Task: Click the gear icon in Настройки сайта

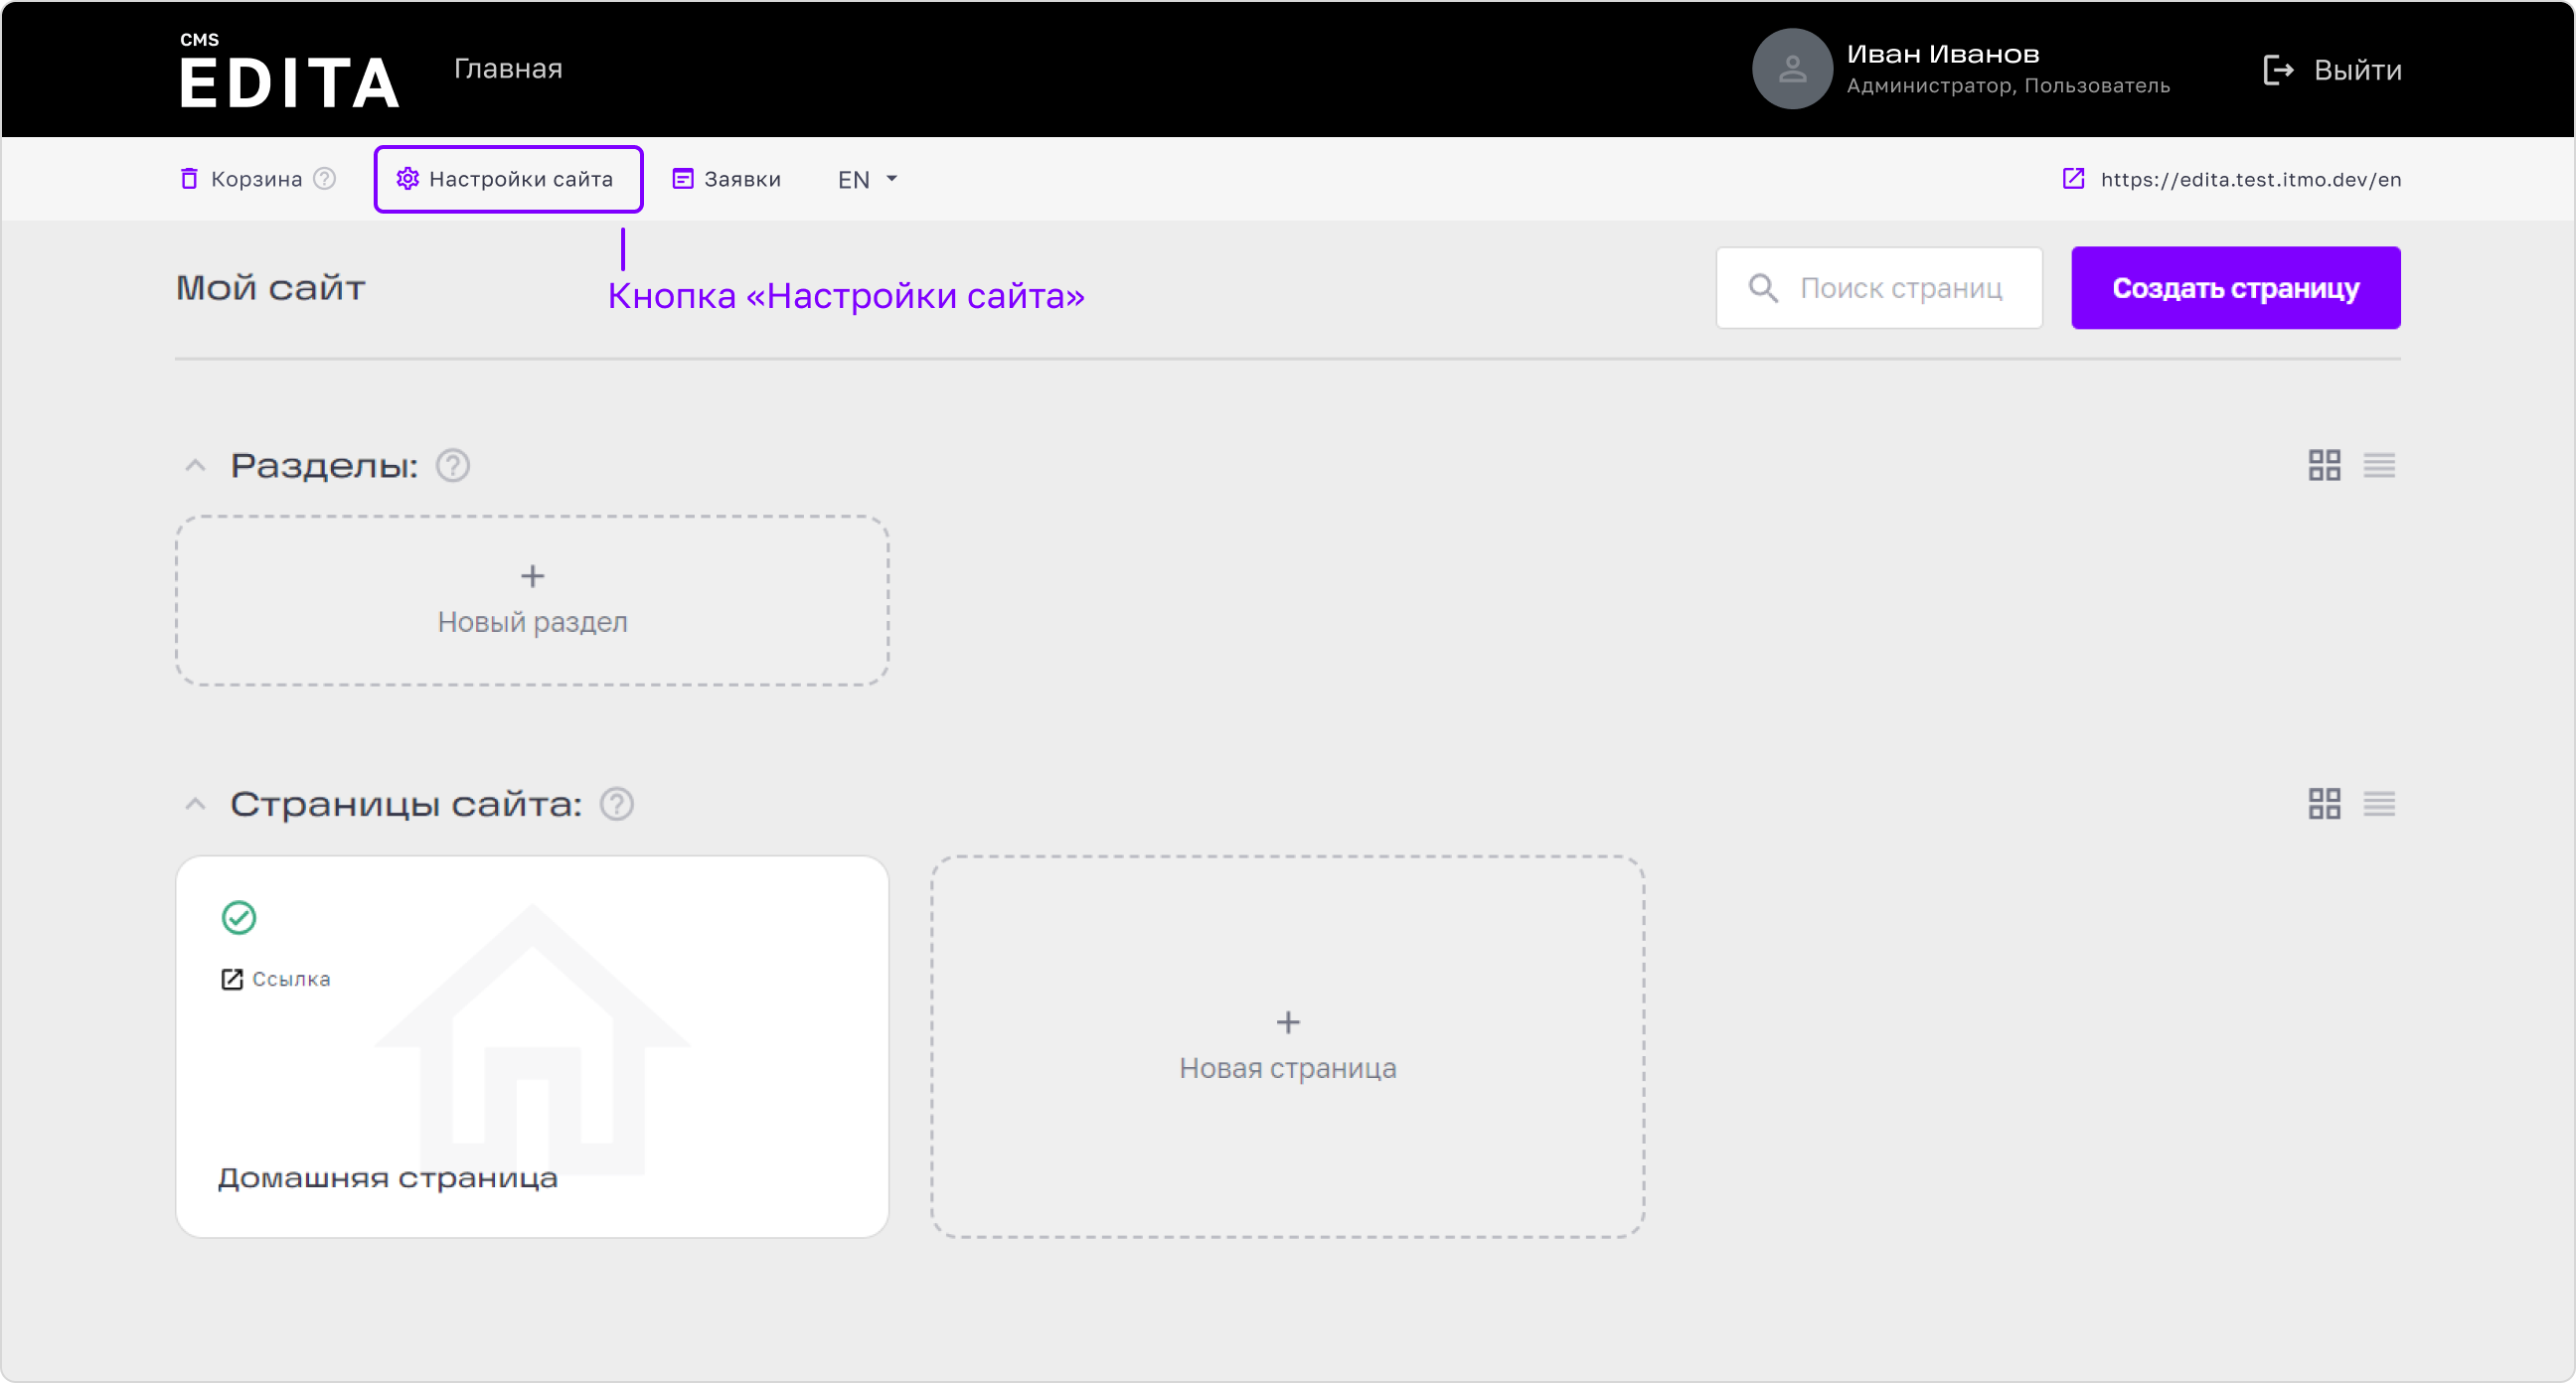Action: [x=407, y=179]
